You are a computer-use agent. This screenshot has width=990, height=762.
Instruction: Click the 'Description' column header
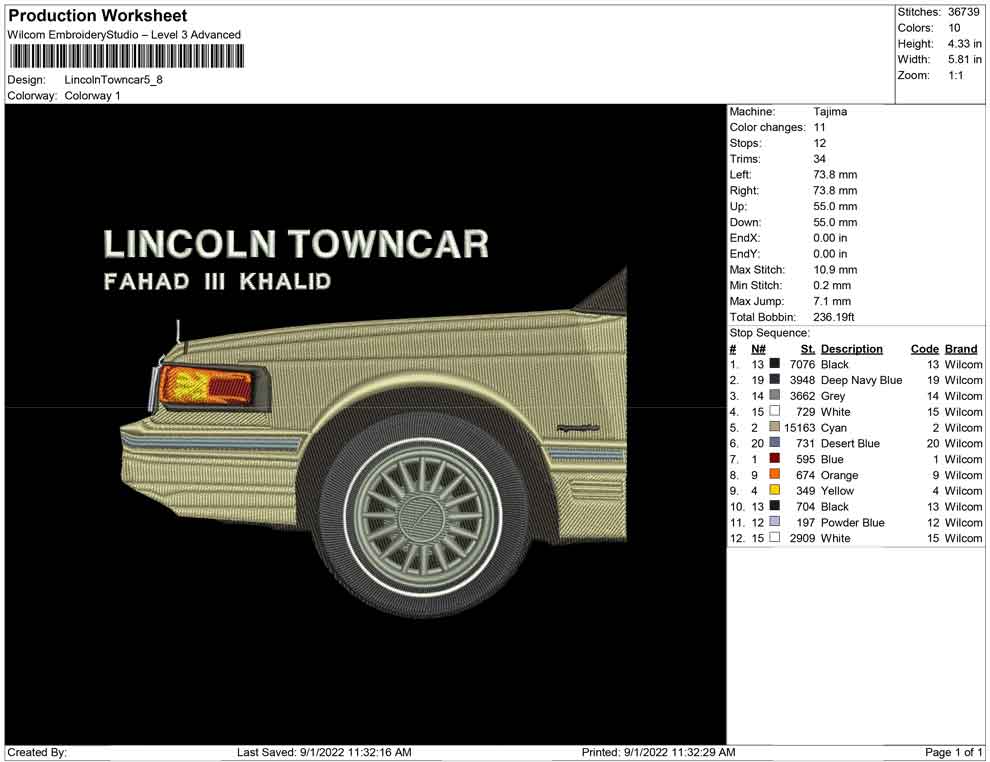click(851, 348)
